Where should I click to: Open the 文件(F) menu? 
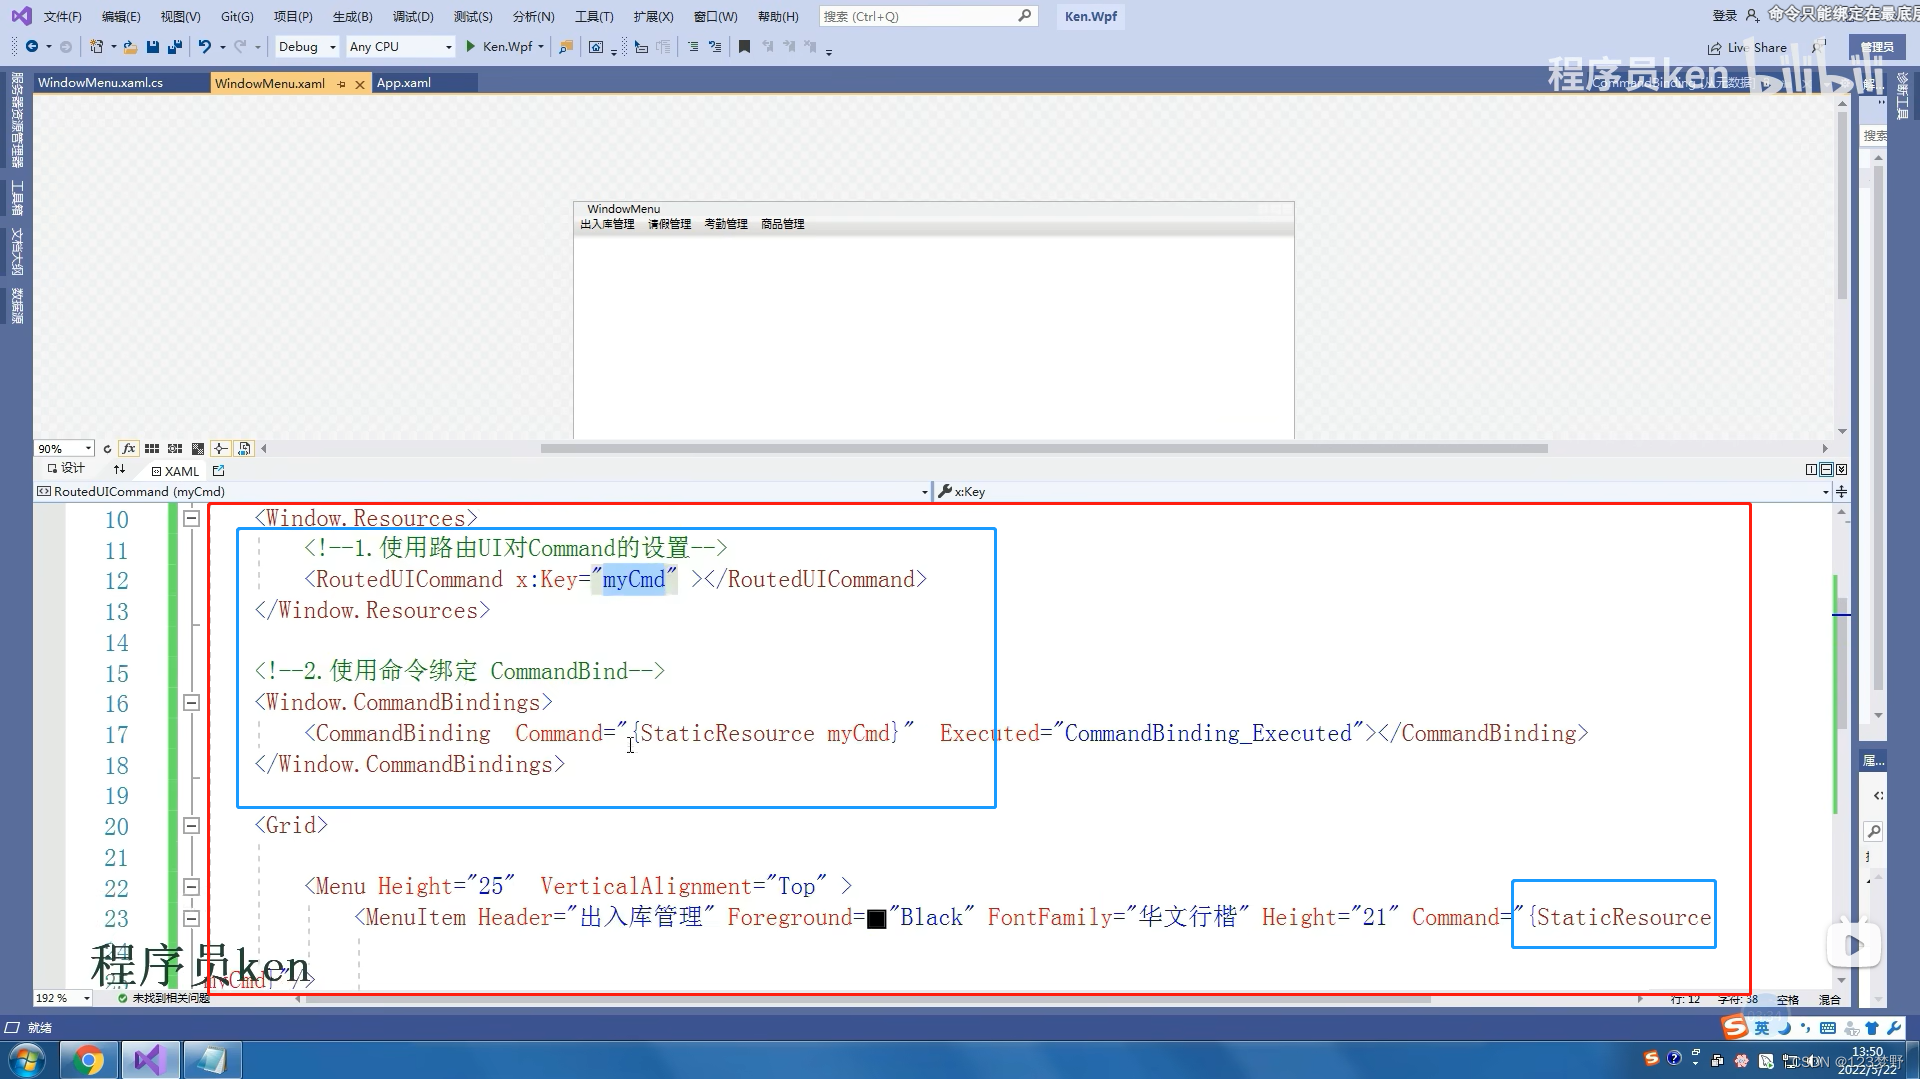(62, 16)
